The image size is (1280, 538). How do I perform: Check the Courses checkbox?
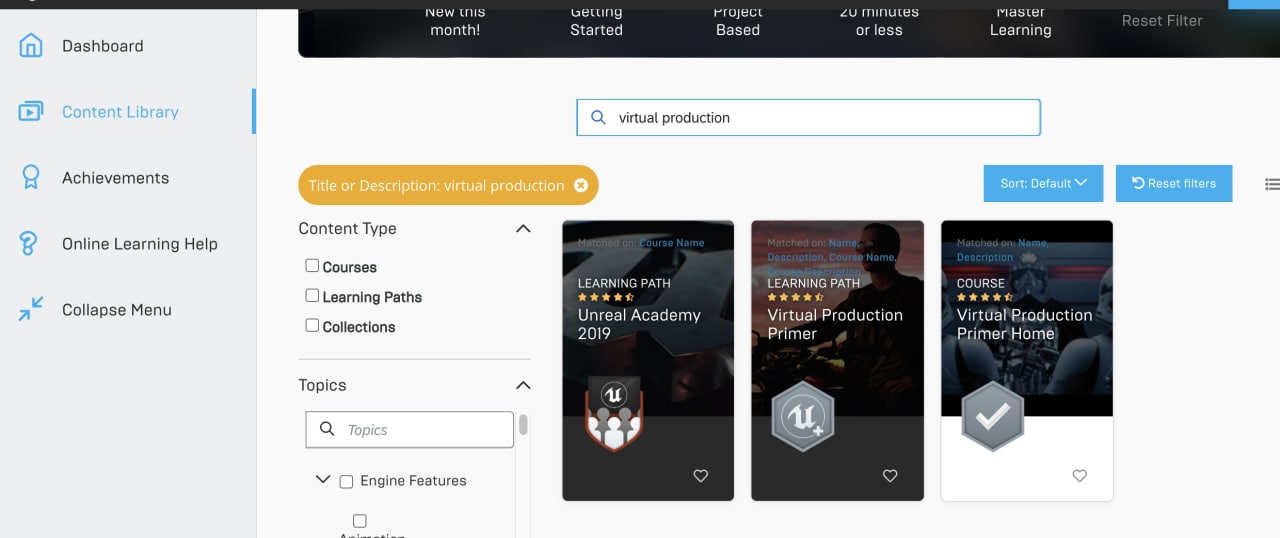click(x=312, y=266)
